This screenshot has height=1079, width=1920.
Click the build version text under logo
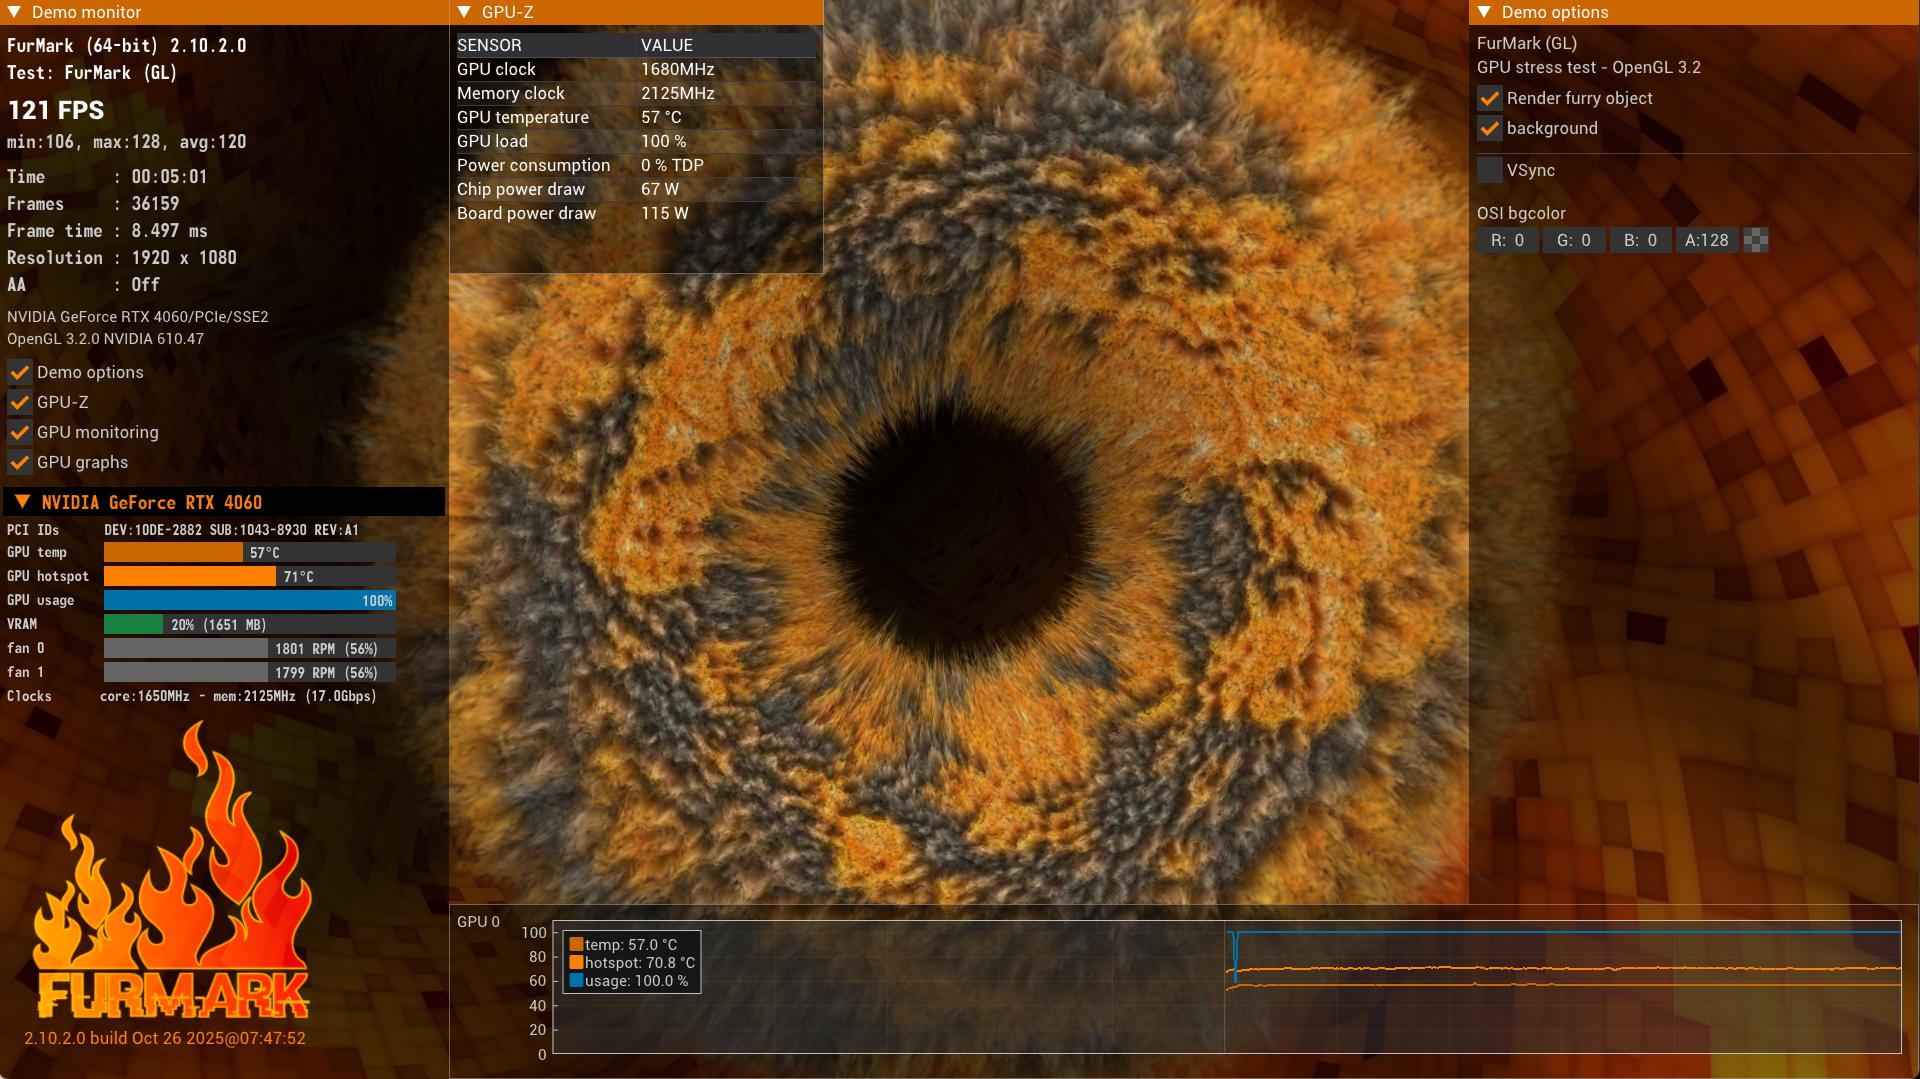(x=165, y=1038)
